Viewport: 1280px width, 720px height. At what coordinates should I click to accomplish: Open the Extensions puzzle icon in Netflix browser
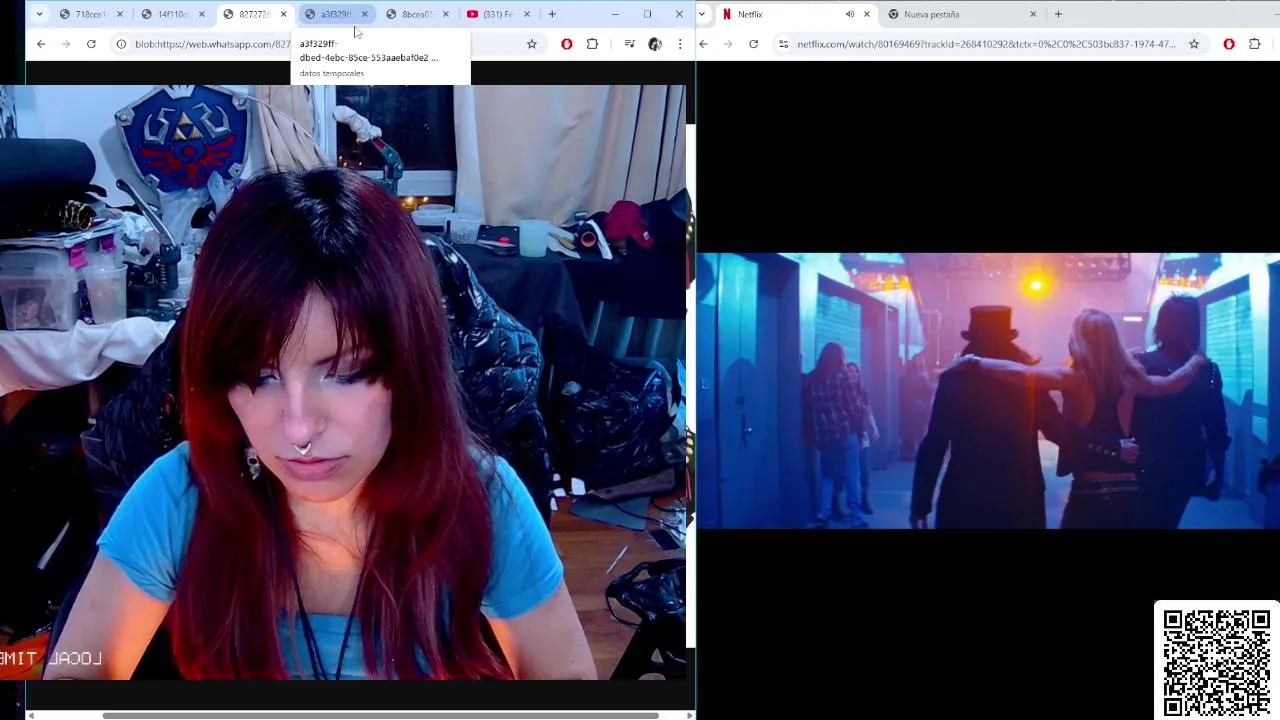1255,44
